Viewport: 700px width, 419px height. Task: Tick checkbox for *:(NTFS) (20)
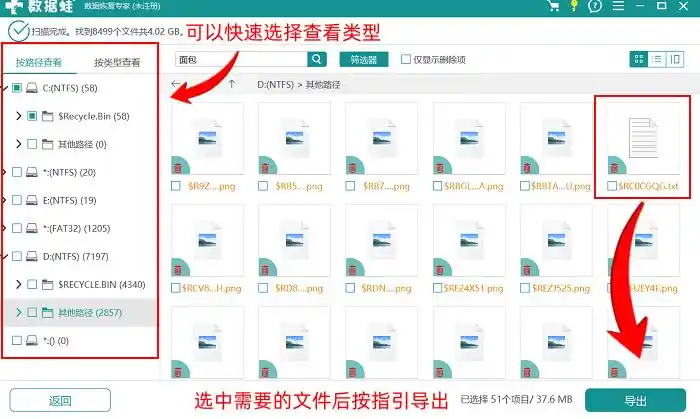click(17, 172)
